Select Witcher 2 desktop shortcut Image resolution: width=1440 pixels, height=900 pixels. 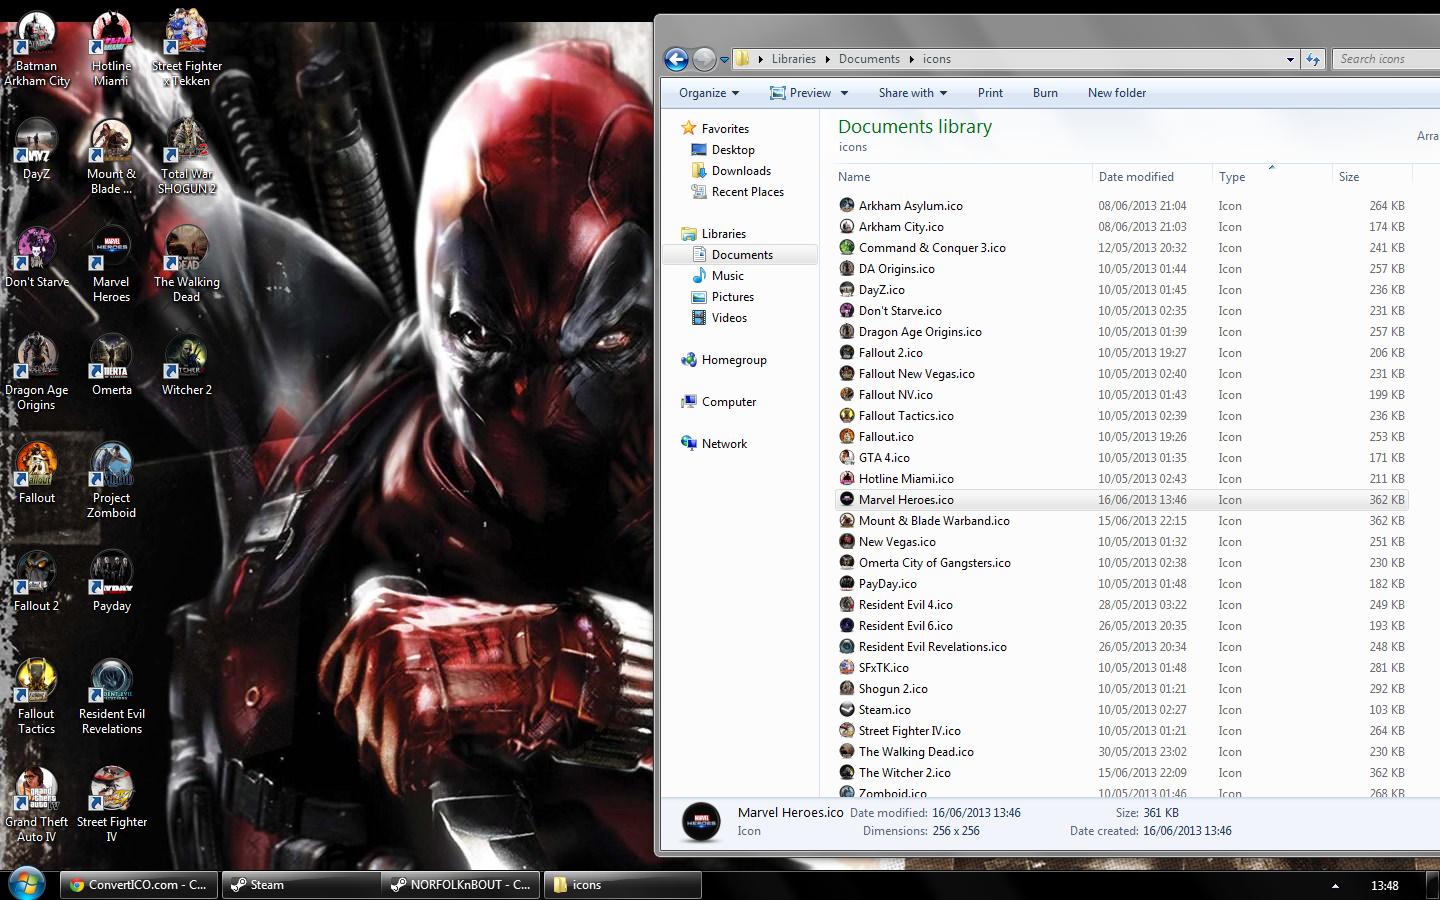point(187,366)
